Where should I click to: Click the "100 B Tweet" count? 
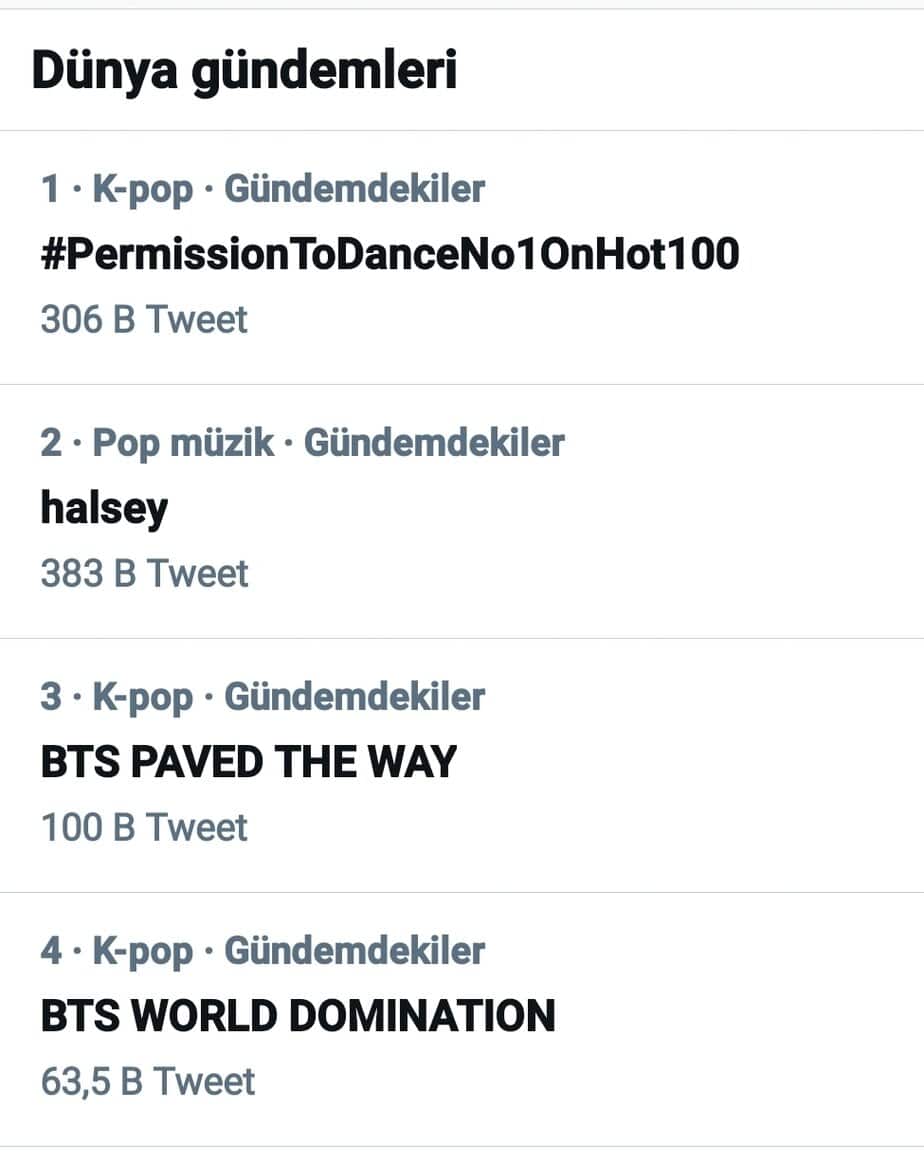(144, 828)
